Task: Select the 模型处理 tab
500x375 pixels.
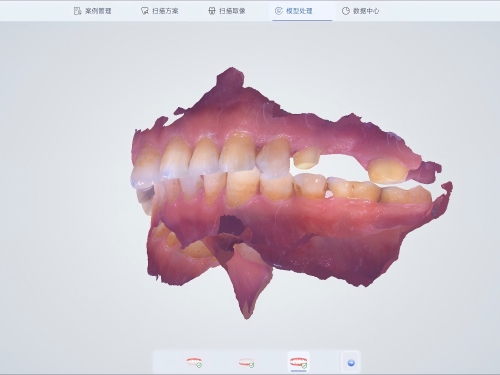Action: [x=294, y=11]
